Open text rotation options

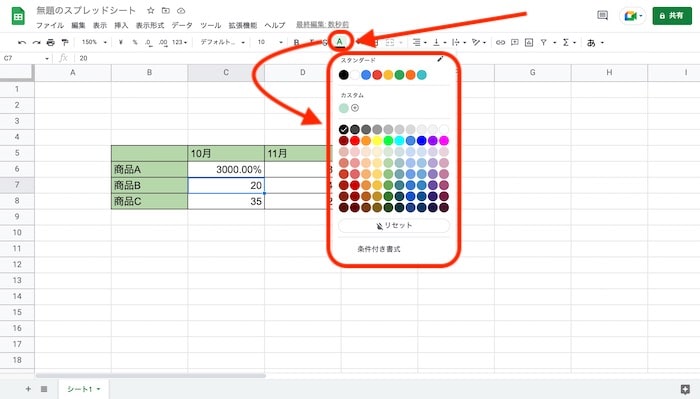[x=478, y=42]
